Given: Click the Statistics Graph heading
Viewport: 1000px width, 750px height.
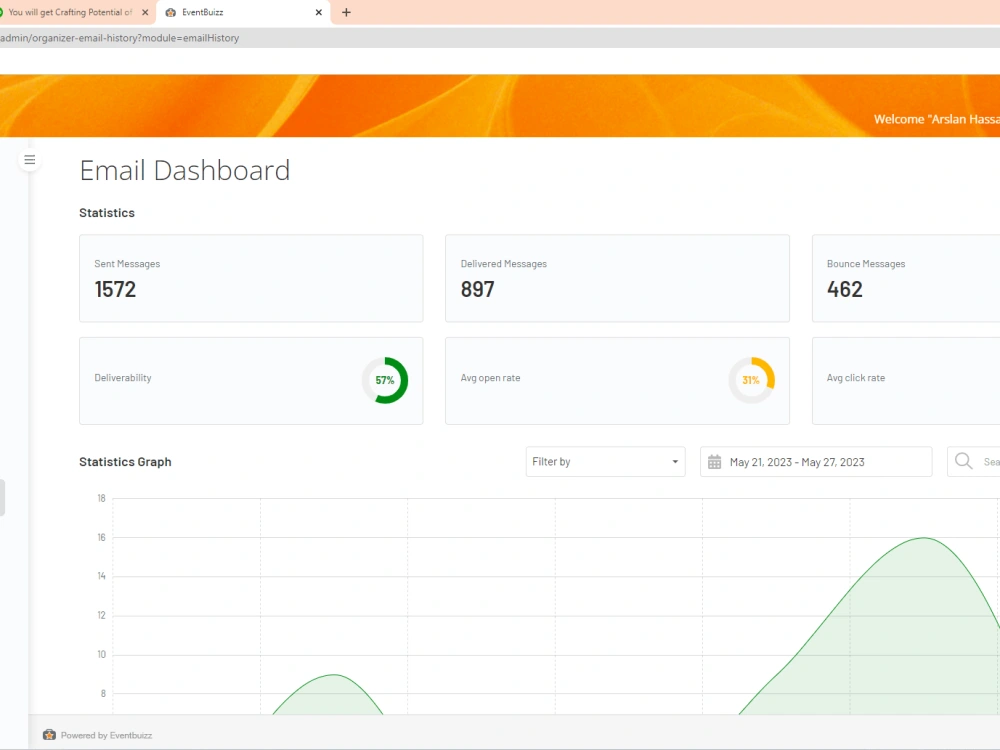Looking at the screenshot, I should pos(125,462).
